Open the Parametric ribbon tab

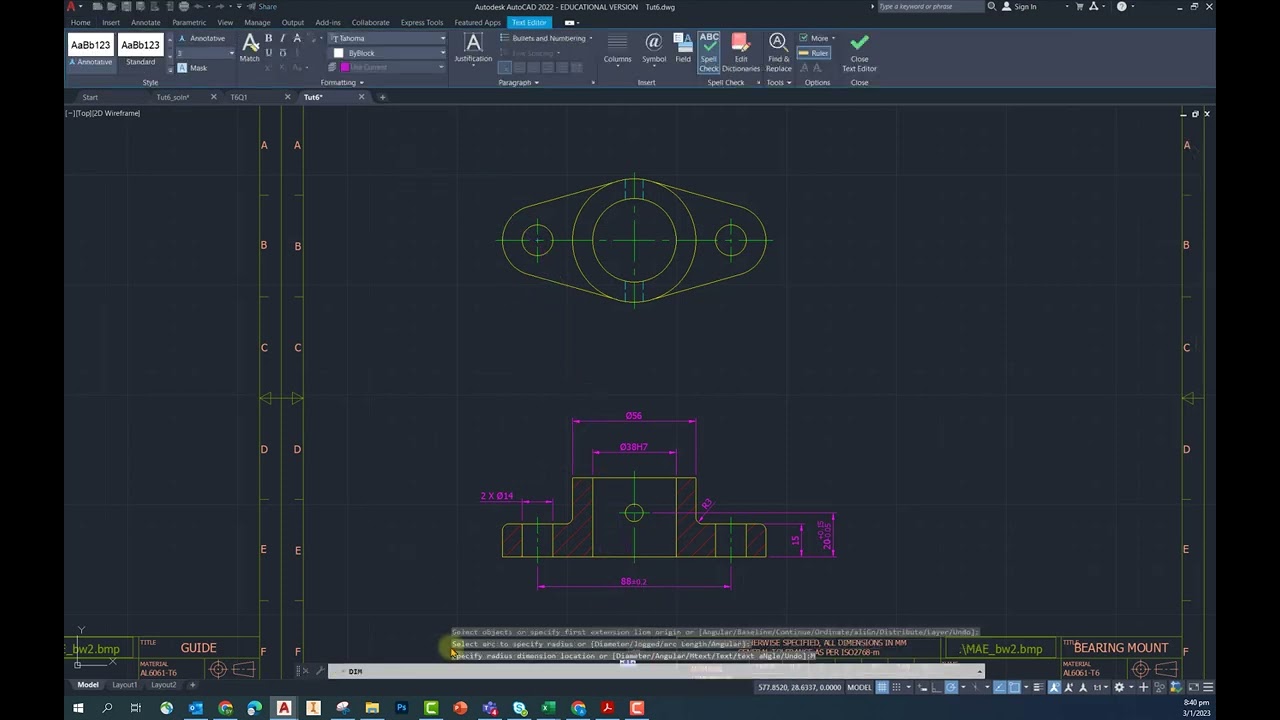tap(189, 22)
